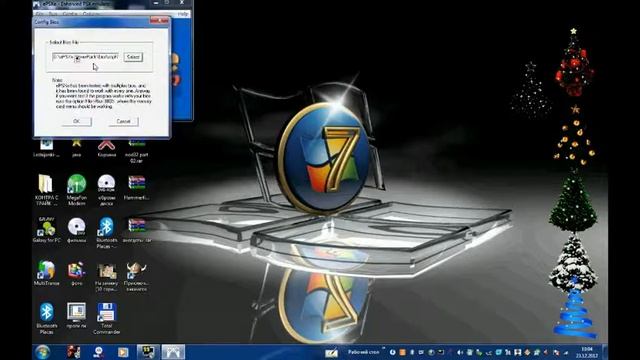Minimize the ePSXe main window
Screen dimensions: 640x360
pyautogui.click(x=156, y=3)
